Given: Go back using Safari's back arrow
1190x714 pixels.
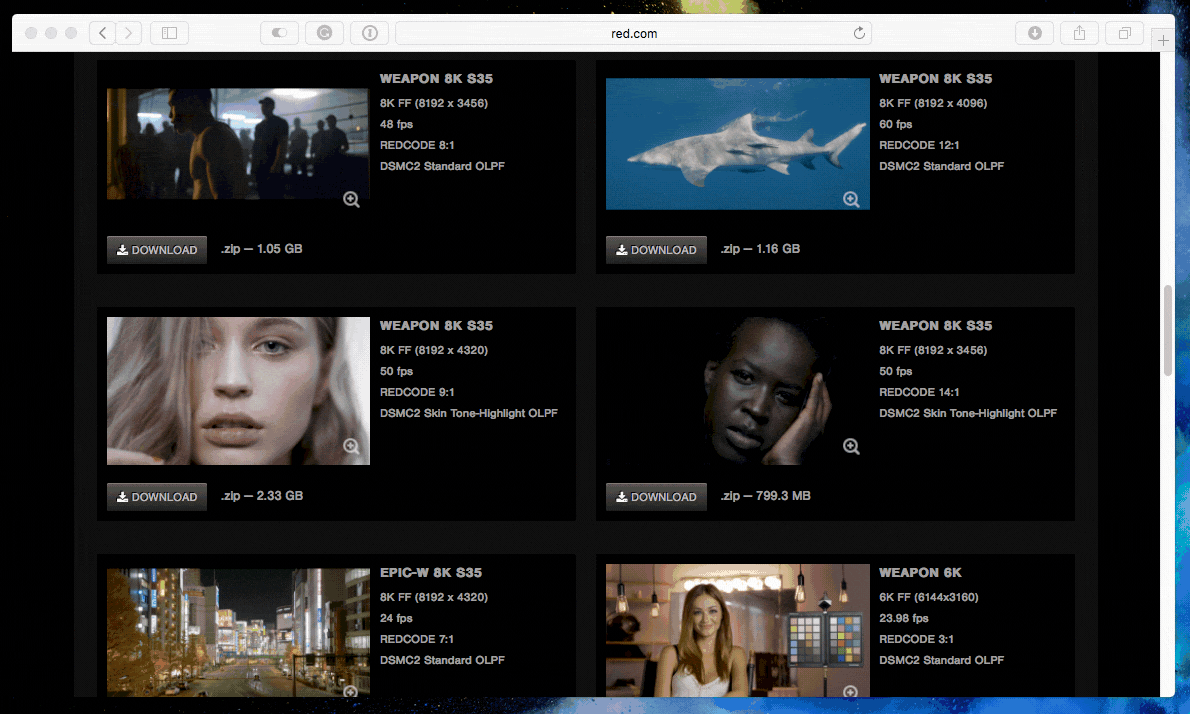Looking at the screenshot, I should pyautogui.click(x=102, y=33).
